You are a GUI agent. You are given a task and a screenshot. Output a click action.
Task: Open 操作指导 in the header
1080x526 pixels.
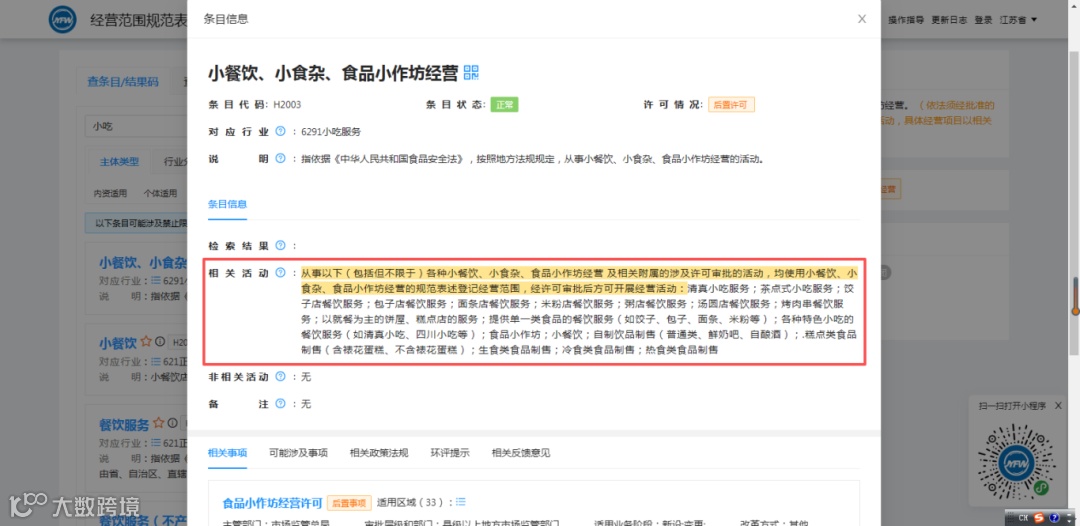coord(906,20)
